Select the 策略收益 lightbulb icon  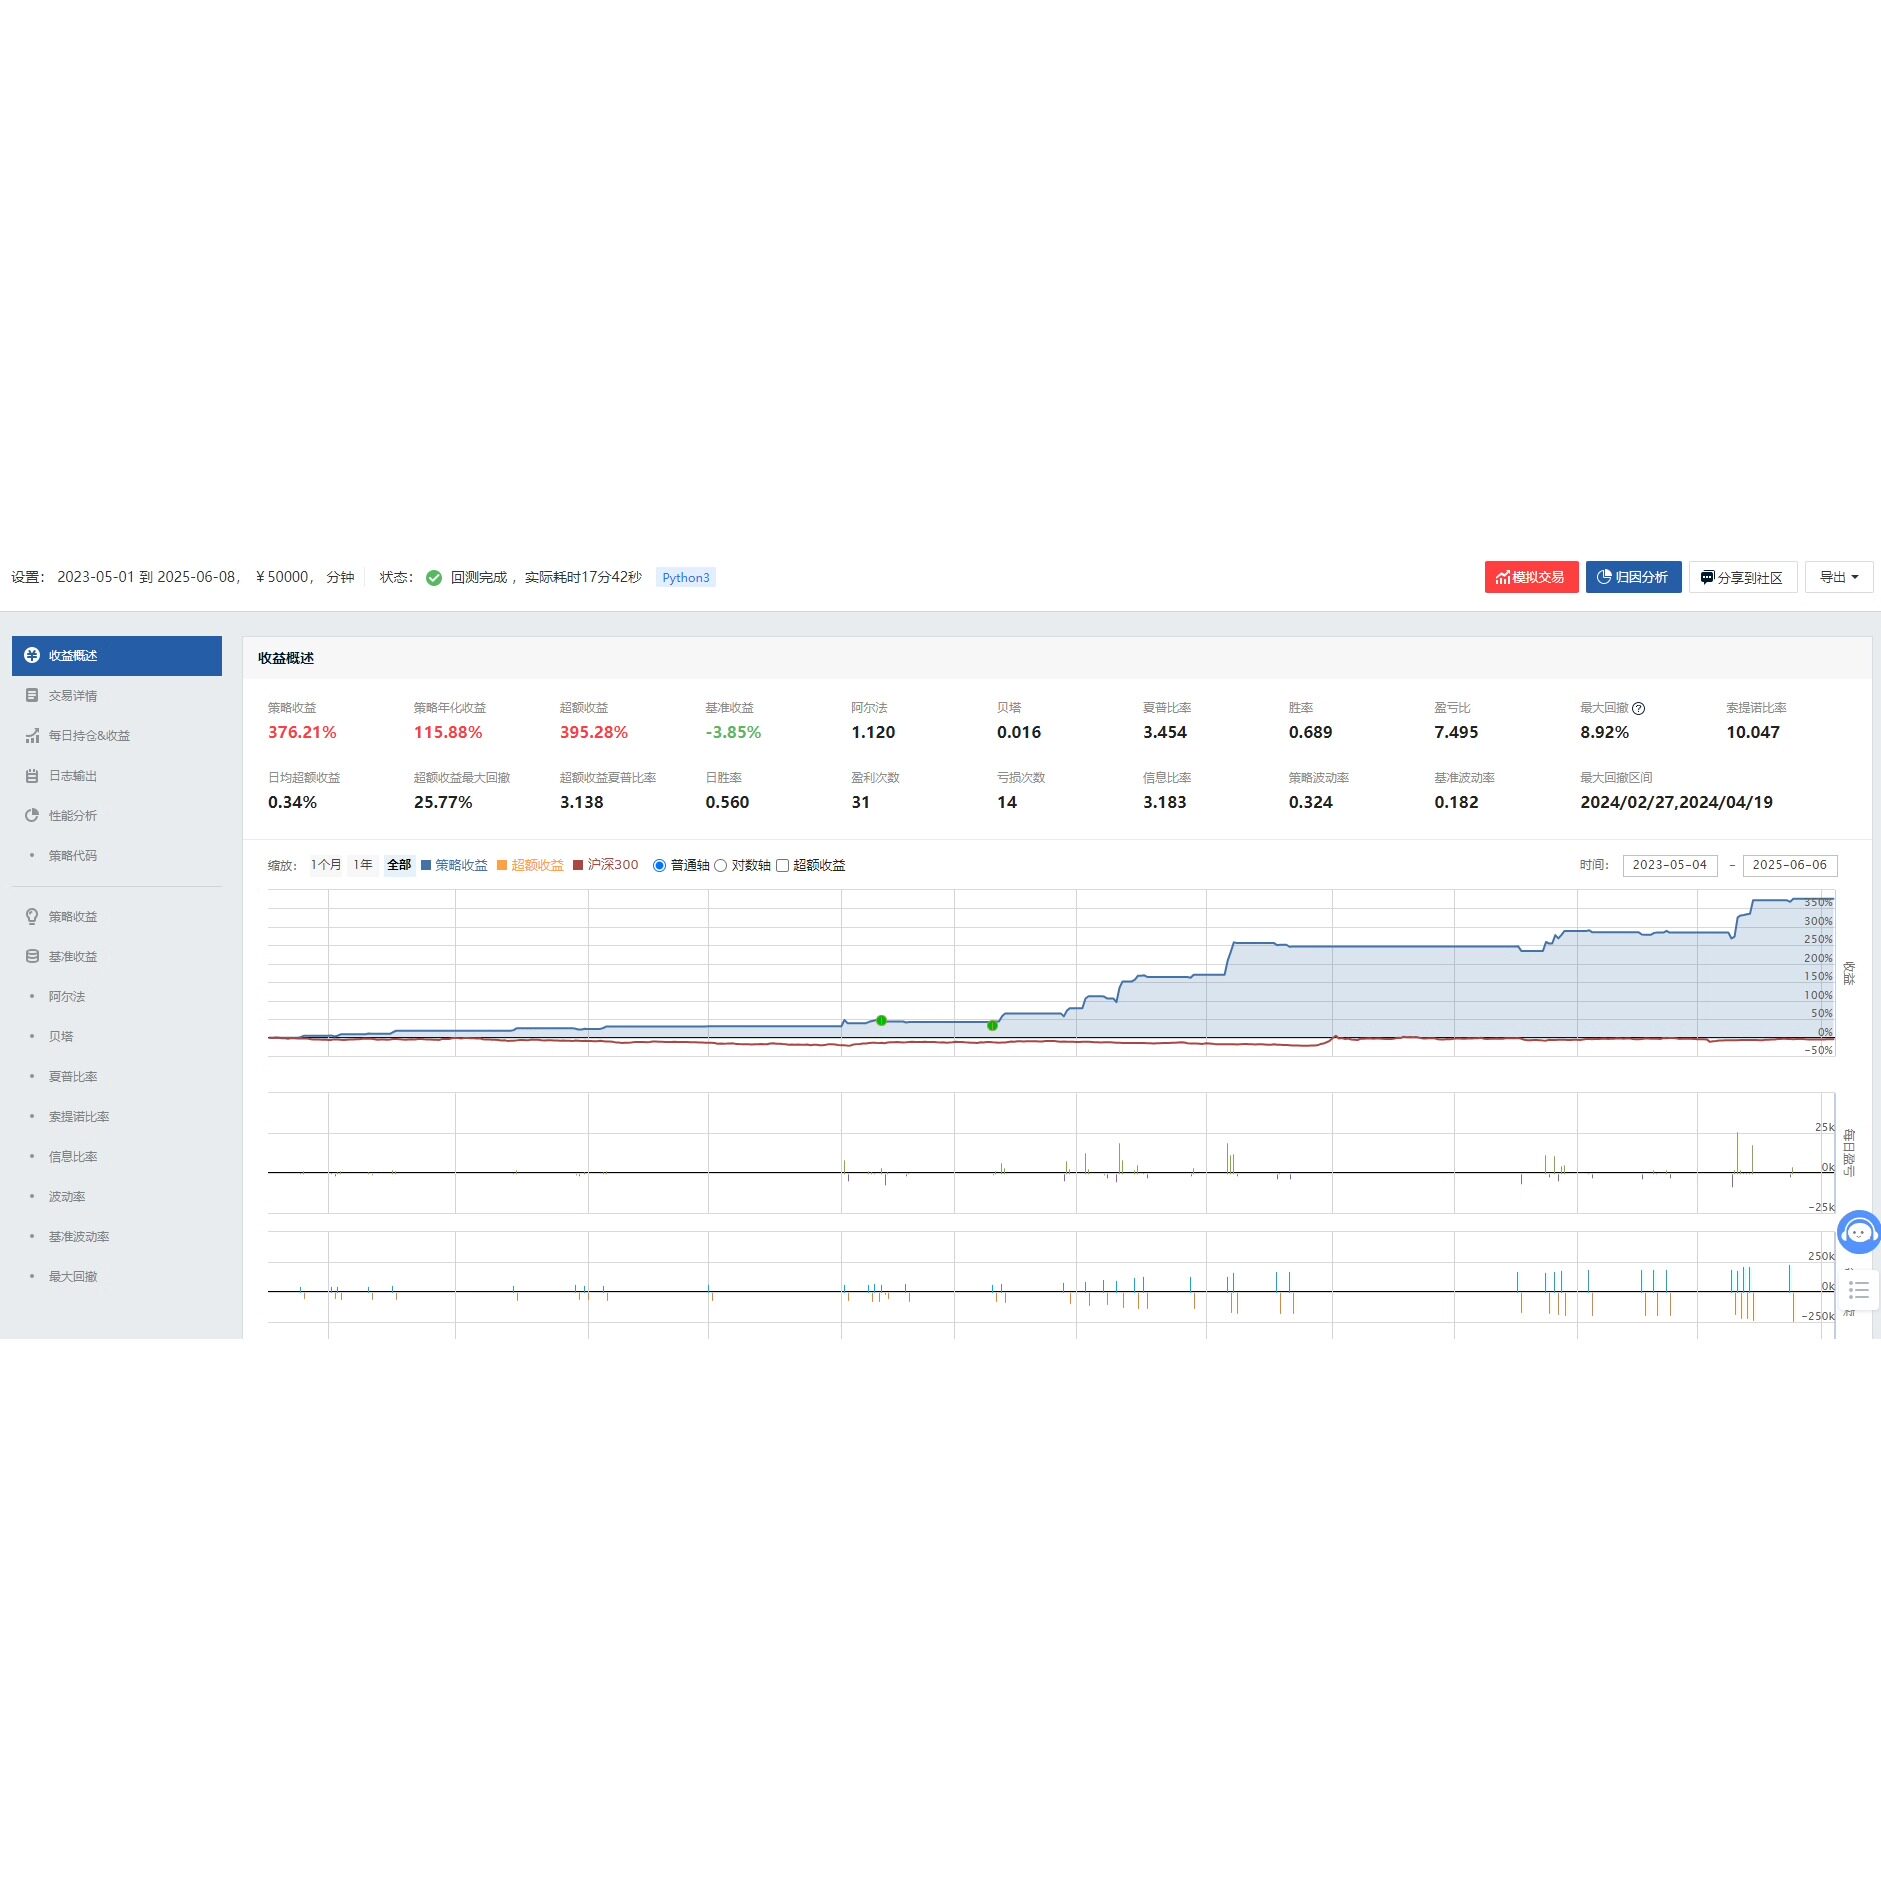point(32,917)
